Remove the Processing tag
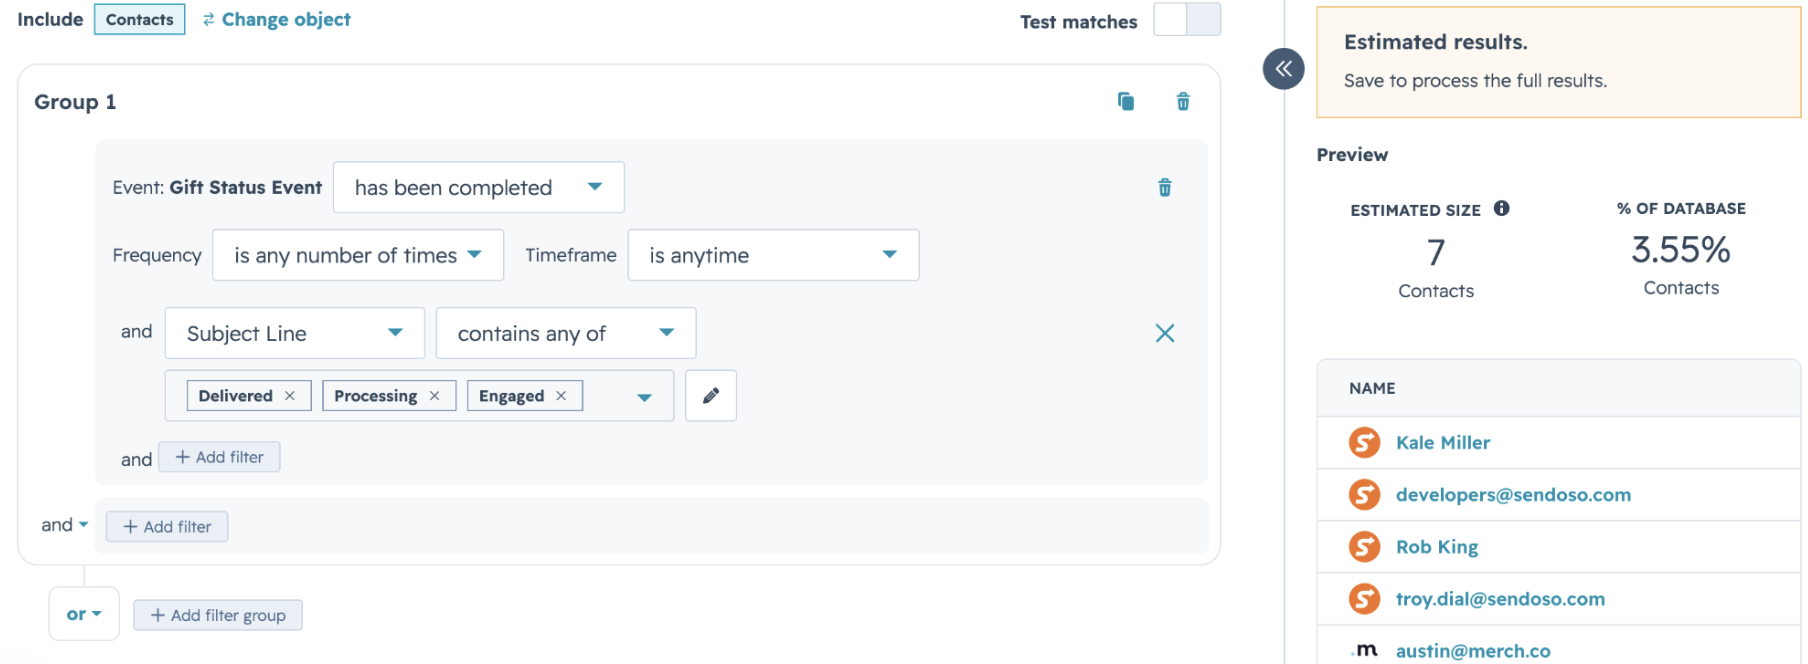The height and width of the screenshot is (664, 1808). [435, 396]
